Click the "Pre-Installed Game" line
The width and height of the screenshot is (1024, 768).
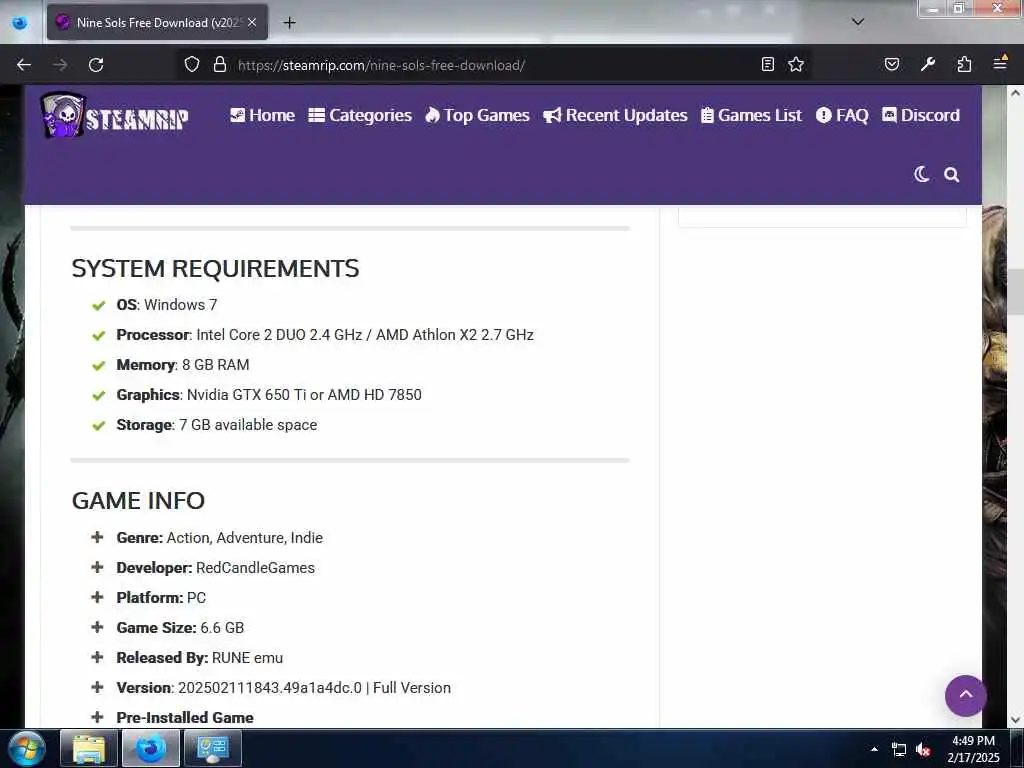point(185,718)
